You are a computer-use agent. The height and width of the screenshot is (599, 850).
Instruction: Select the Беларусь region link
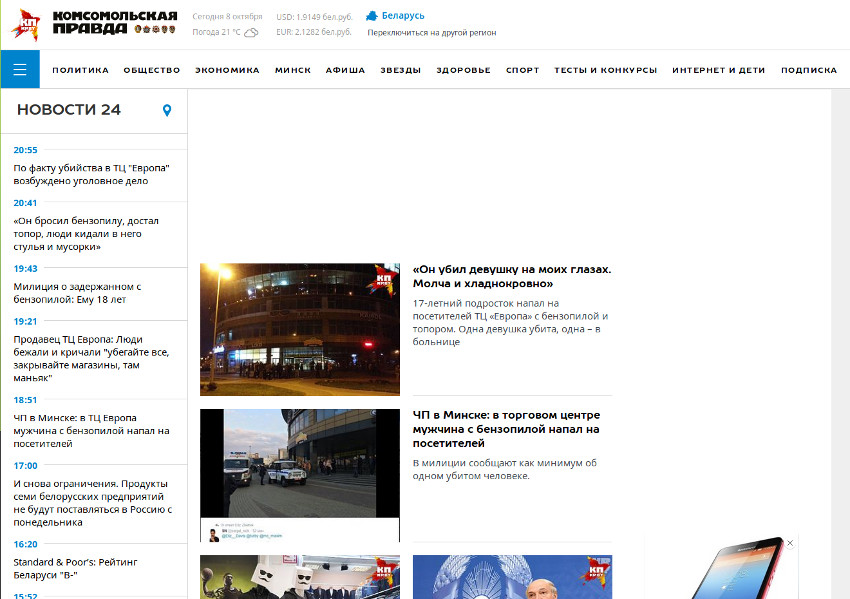tap(403, 16)
